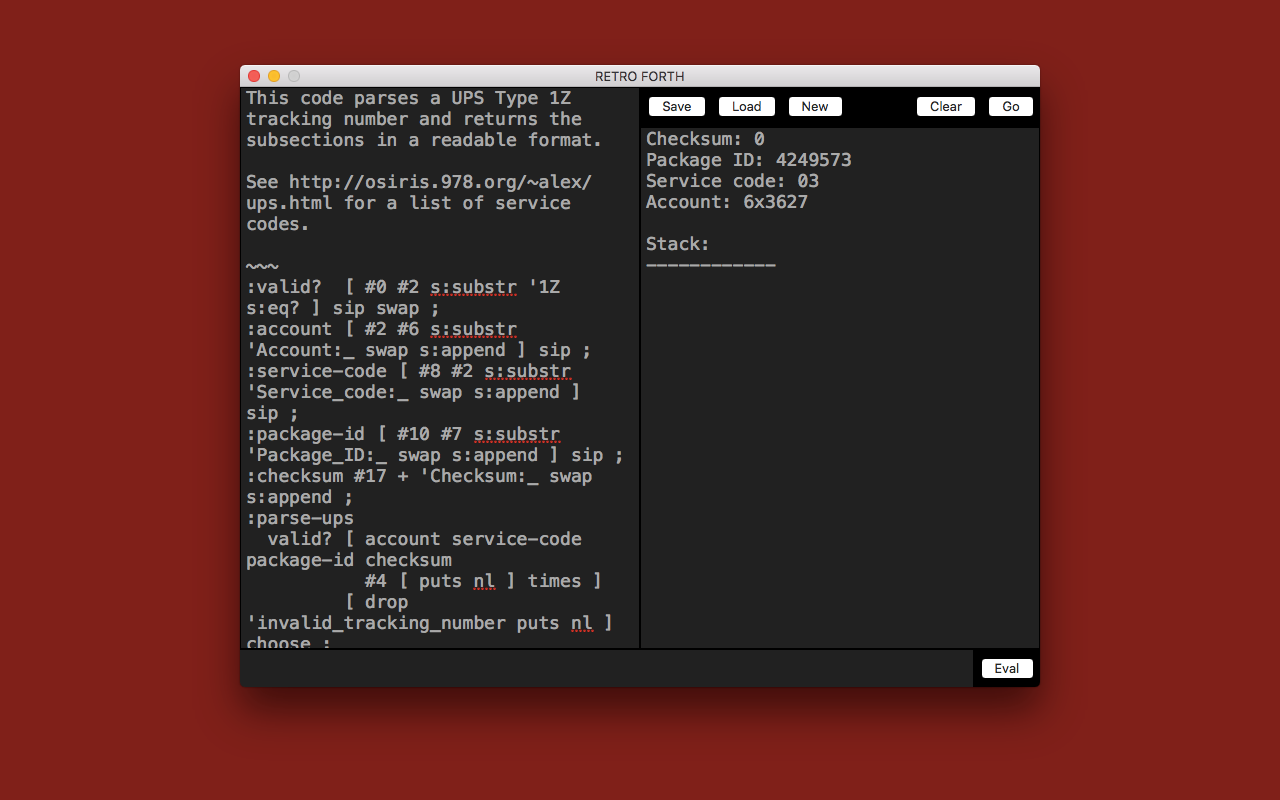1280x800 pixels.
Task: Click the ':account' word definition
Action: coord(289,329)
